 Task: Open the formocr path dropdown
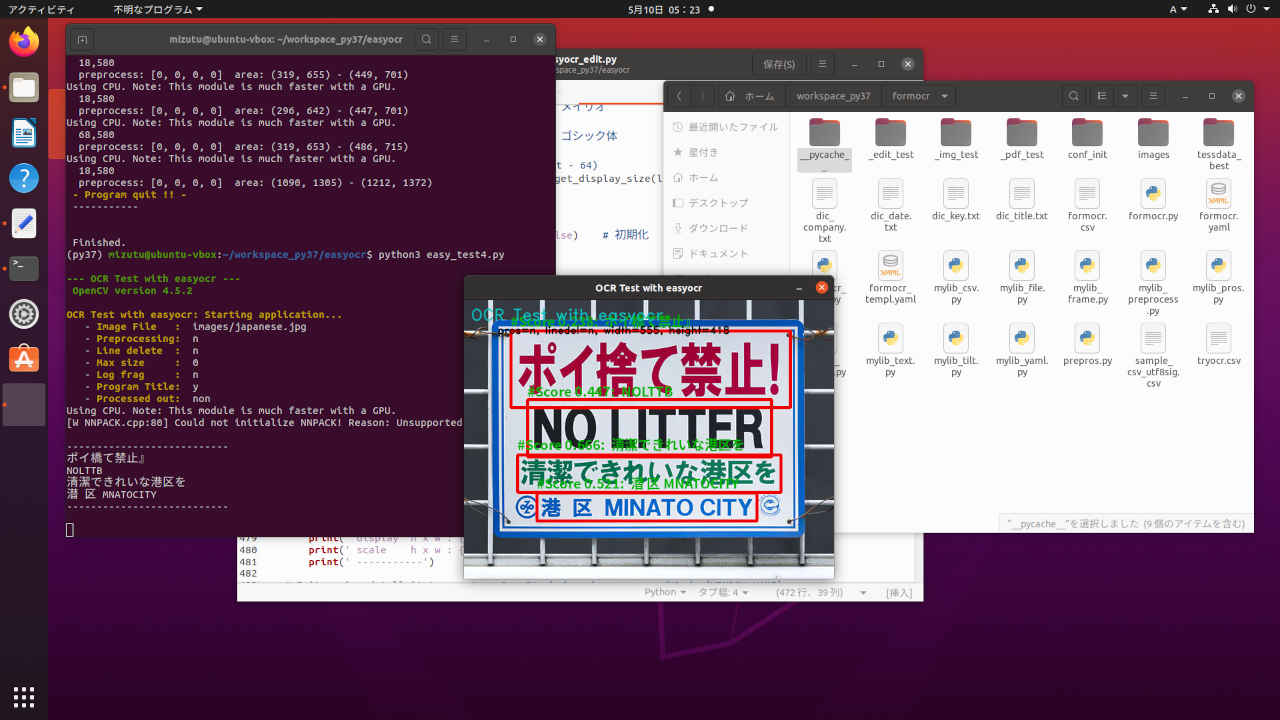coord(944,96)
